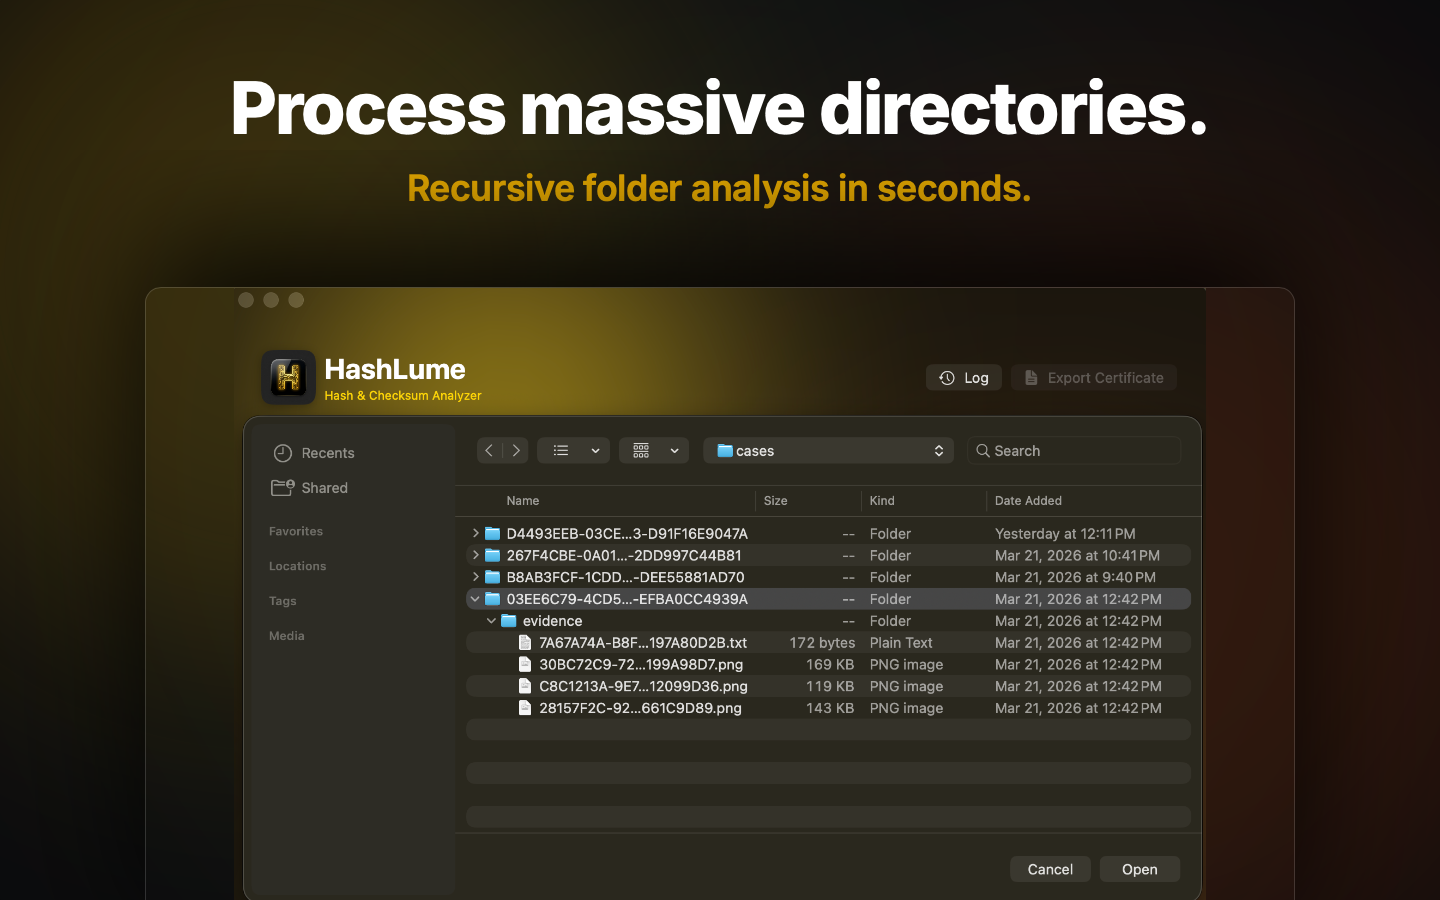Viewport: 1440px width, 900px height.
Task: Click the Open button
Action: point(1139,869)
